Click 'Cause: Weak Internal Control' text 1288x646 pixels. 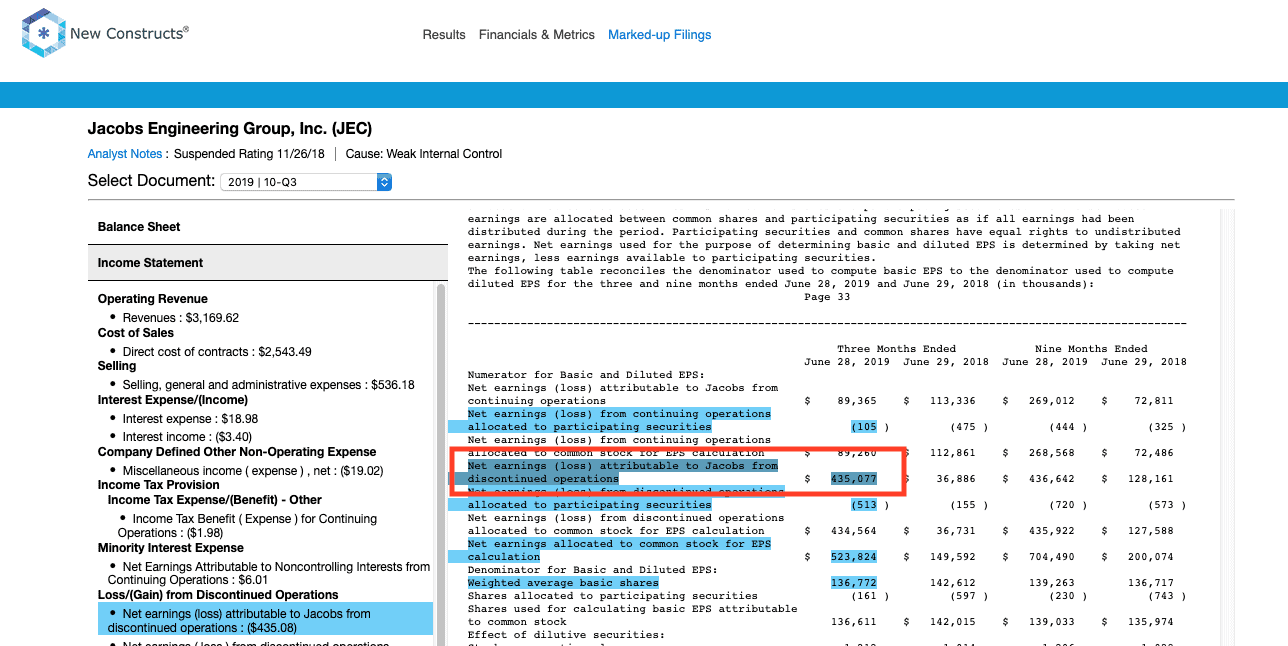424,154
